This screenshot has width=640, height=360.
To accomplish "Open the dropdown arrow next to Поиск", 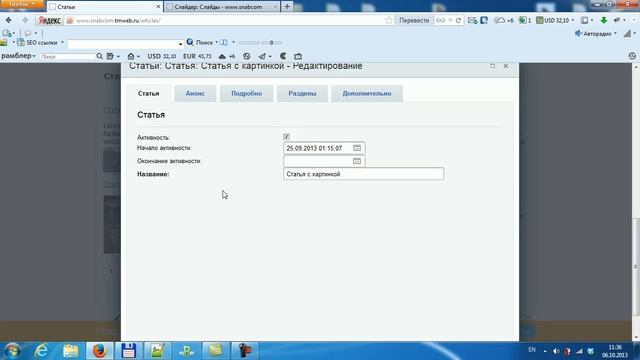I will tap(216, 42).
